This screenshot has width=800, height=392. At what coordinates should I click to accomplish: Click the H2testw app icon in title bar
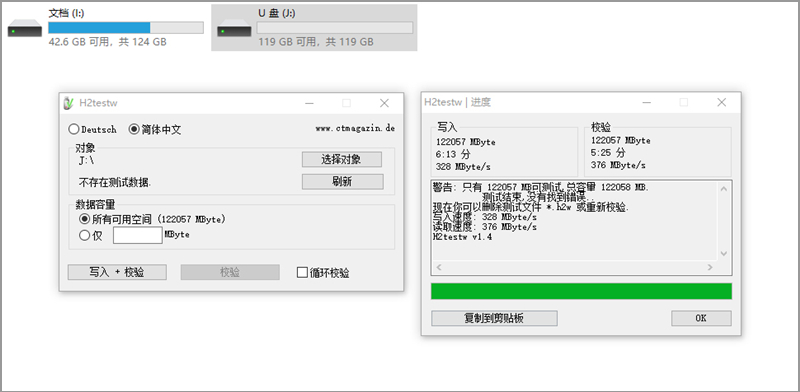[69, 103]
